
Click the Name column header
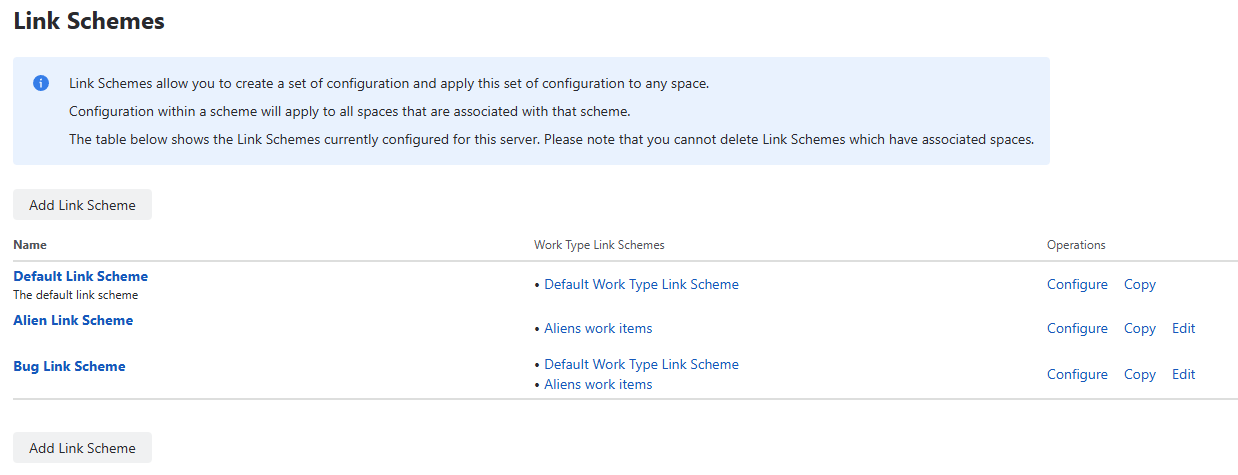30,245
